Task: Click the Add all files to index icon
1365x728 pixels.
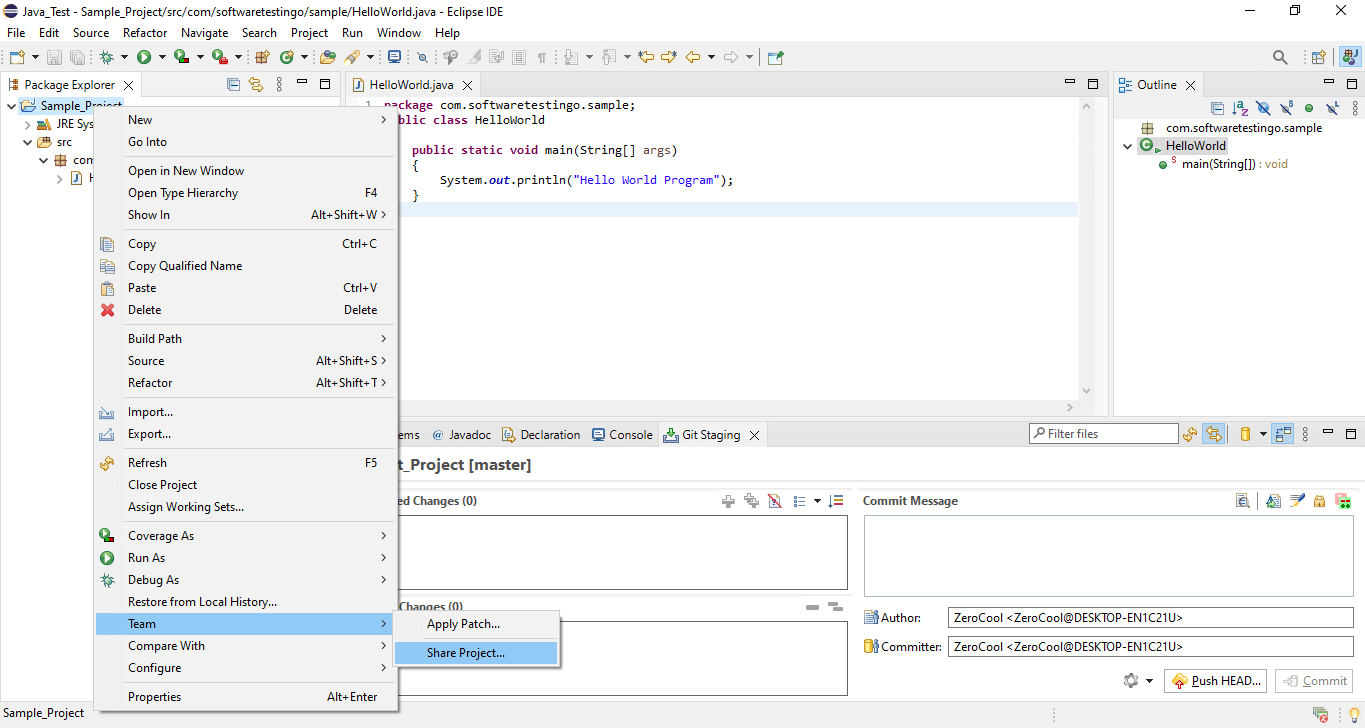Action: (751, 501)
